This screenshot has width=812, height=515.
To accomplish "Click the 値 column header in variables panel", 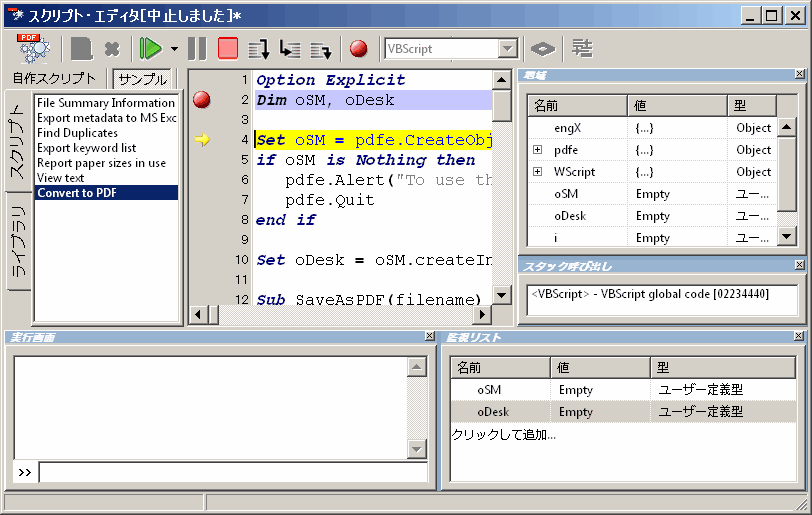I will (x=678, y=106).
